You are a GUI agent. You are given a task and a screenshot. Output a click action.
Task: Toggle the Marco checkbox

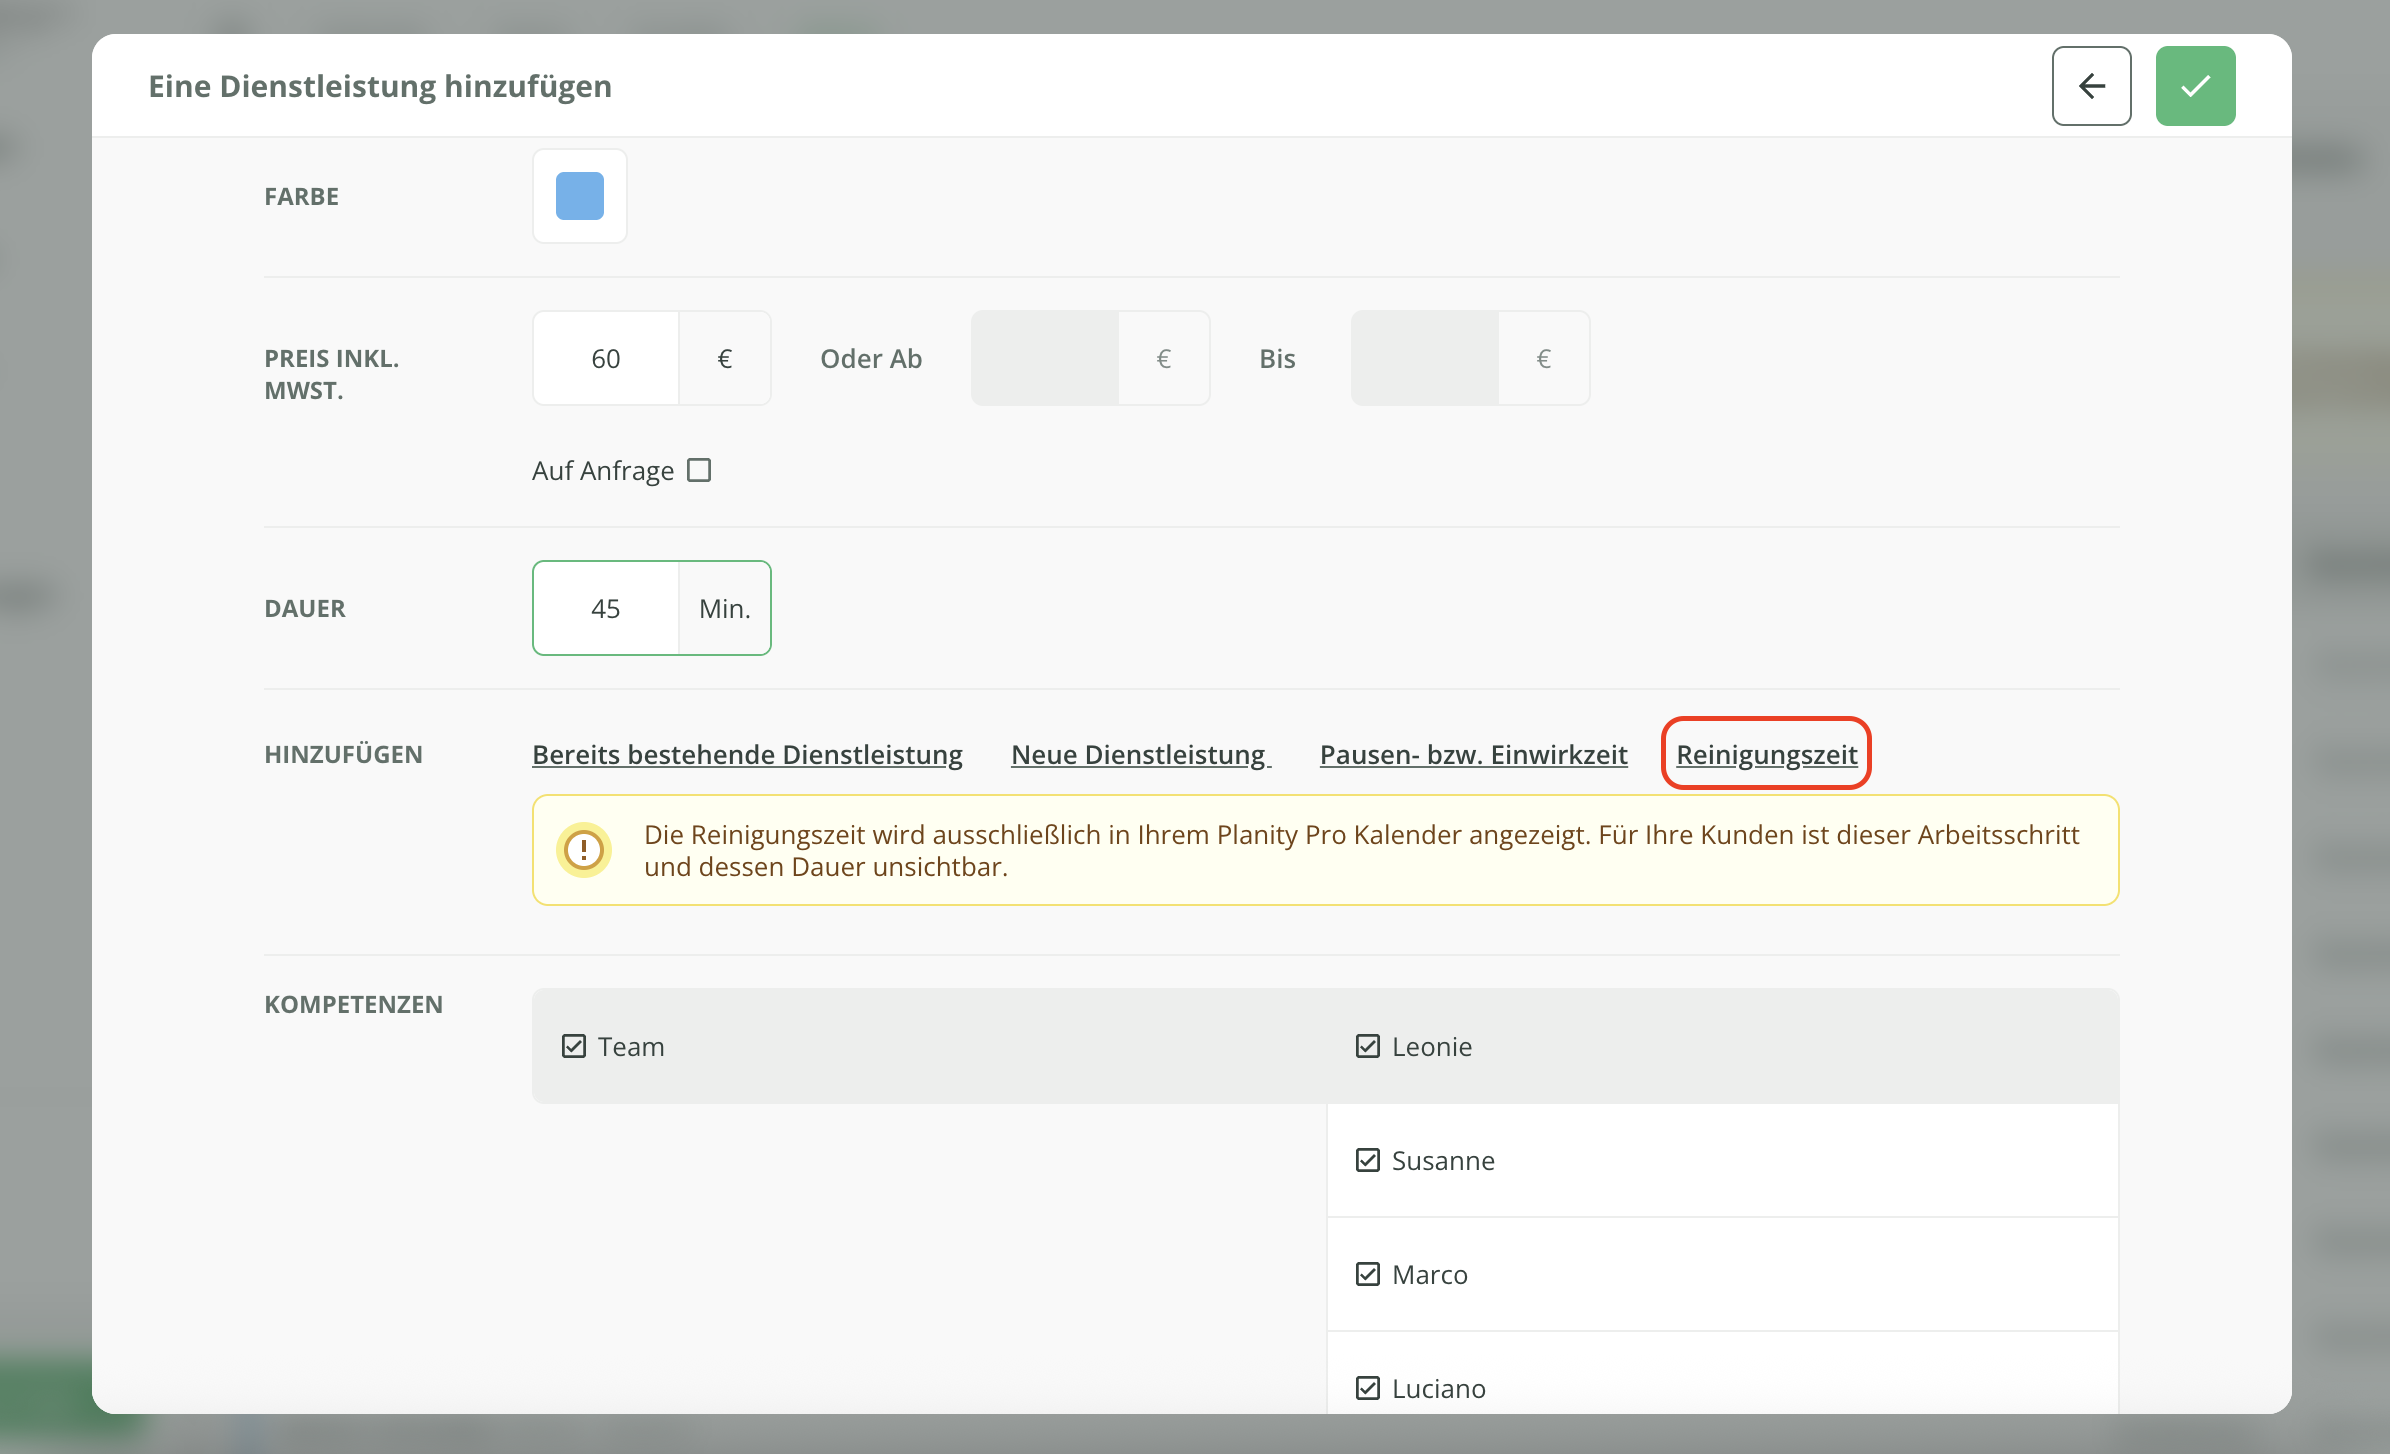point(1367,1274)
